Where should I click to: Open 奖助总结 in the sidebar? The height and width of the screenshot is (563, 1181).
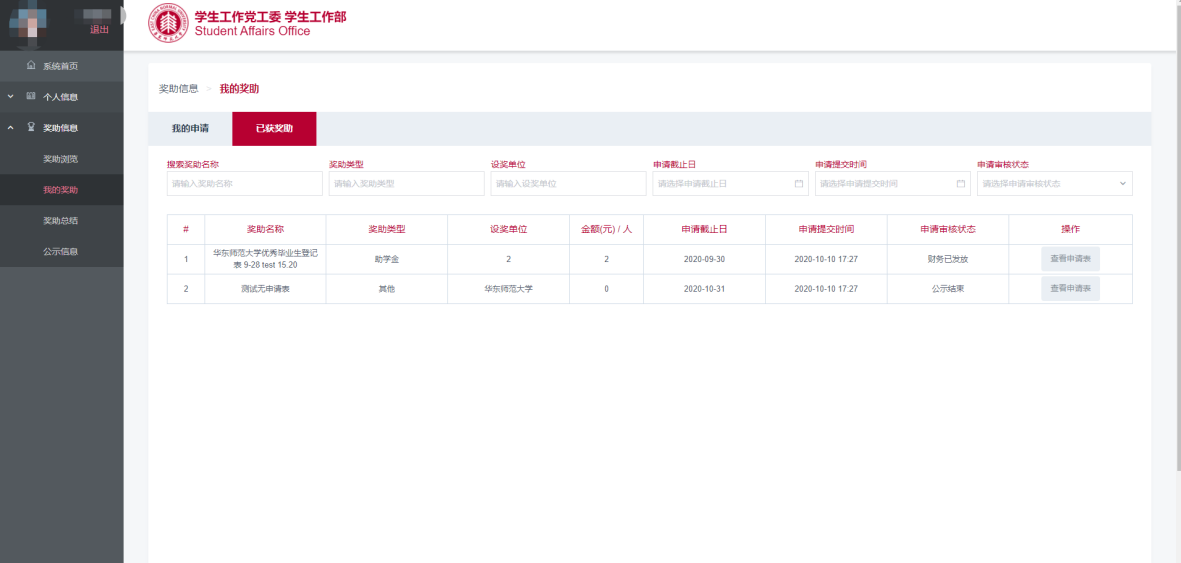click(60, 221)
